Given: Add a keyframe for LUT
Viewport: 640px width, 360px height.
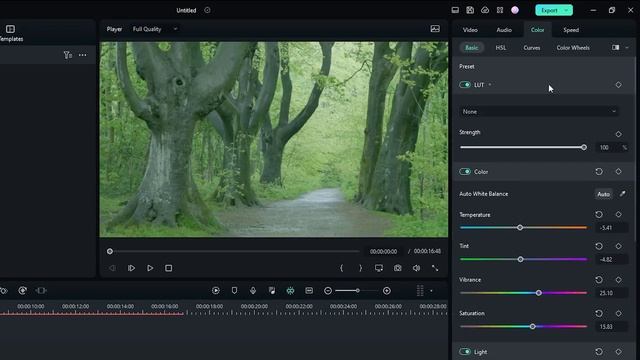Looking at the screenshot, I should coord(618,84).
